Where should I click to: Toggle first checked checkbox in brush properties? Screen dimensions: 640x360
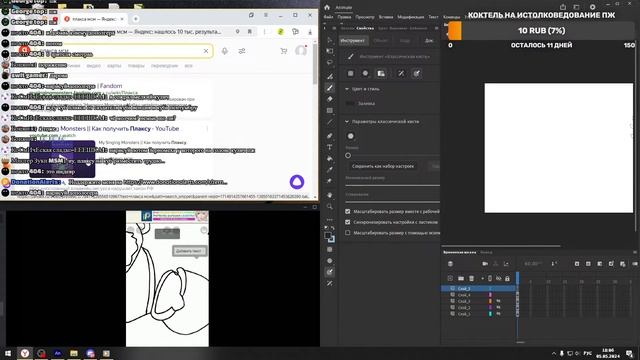(x=348, y=211)
